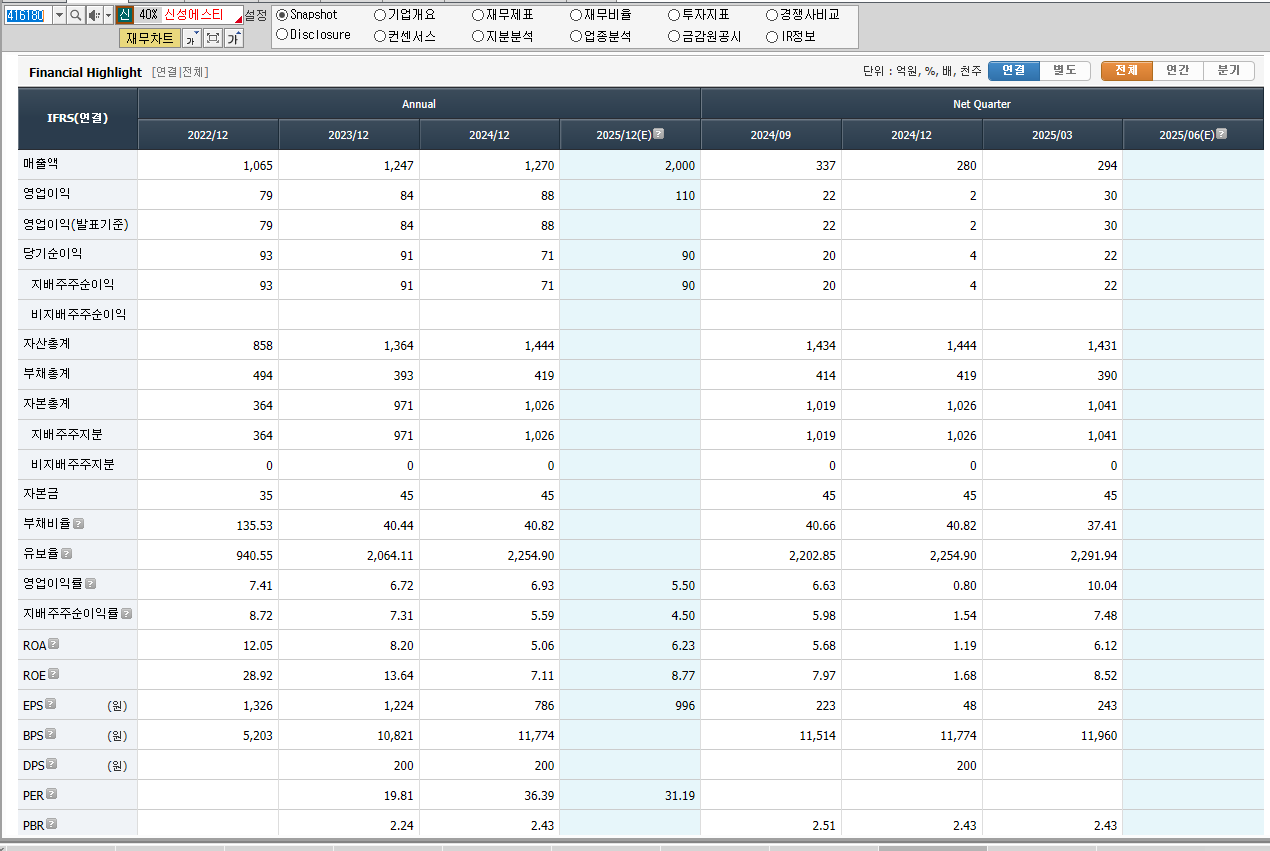Open the 재무차트 button
Screen dimensions: 1270x851
click(x=150, y=38)
